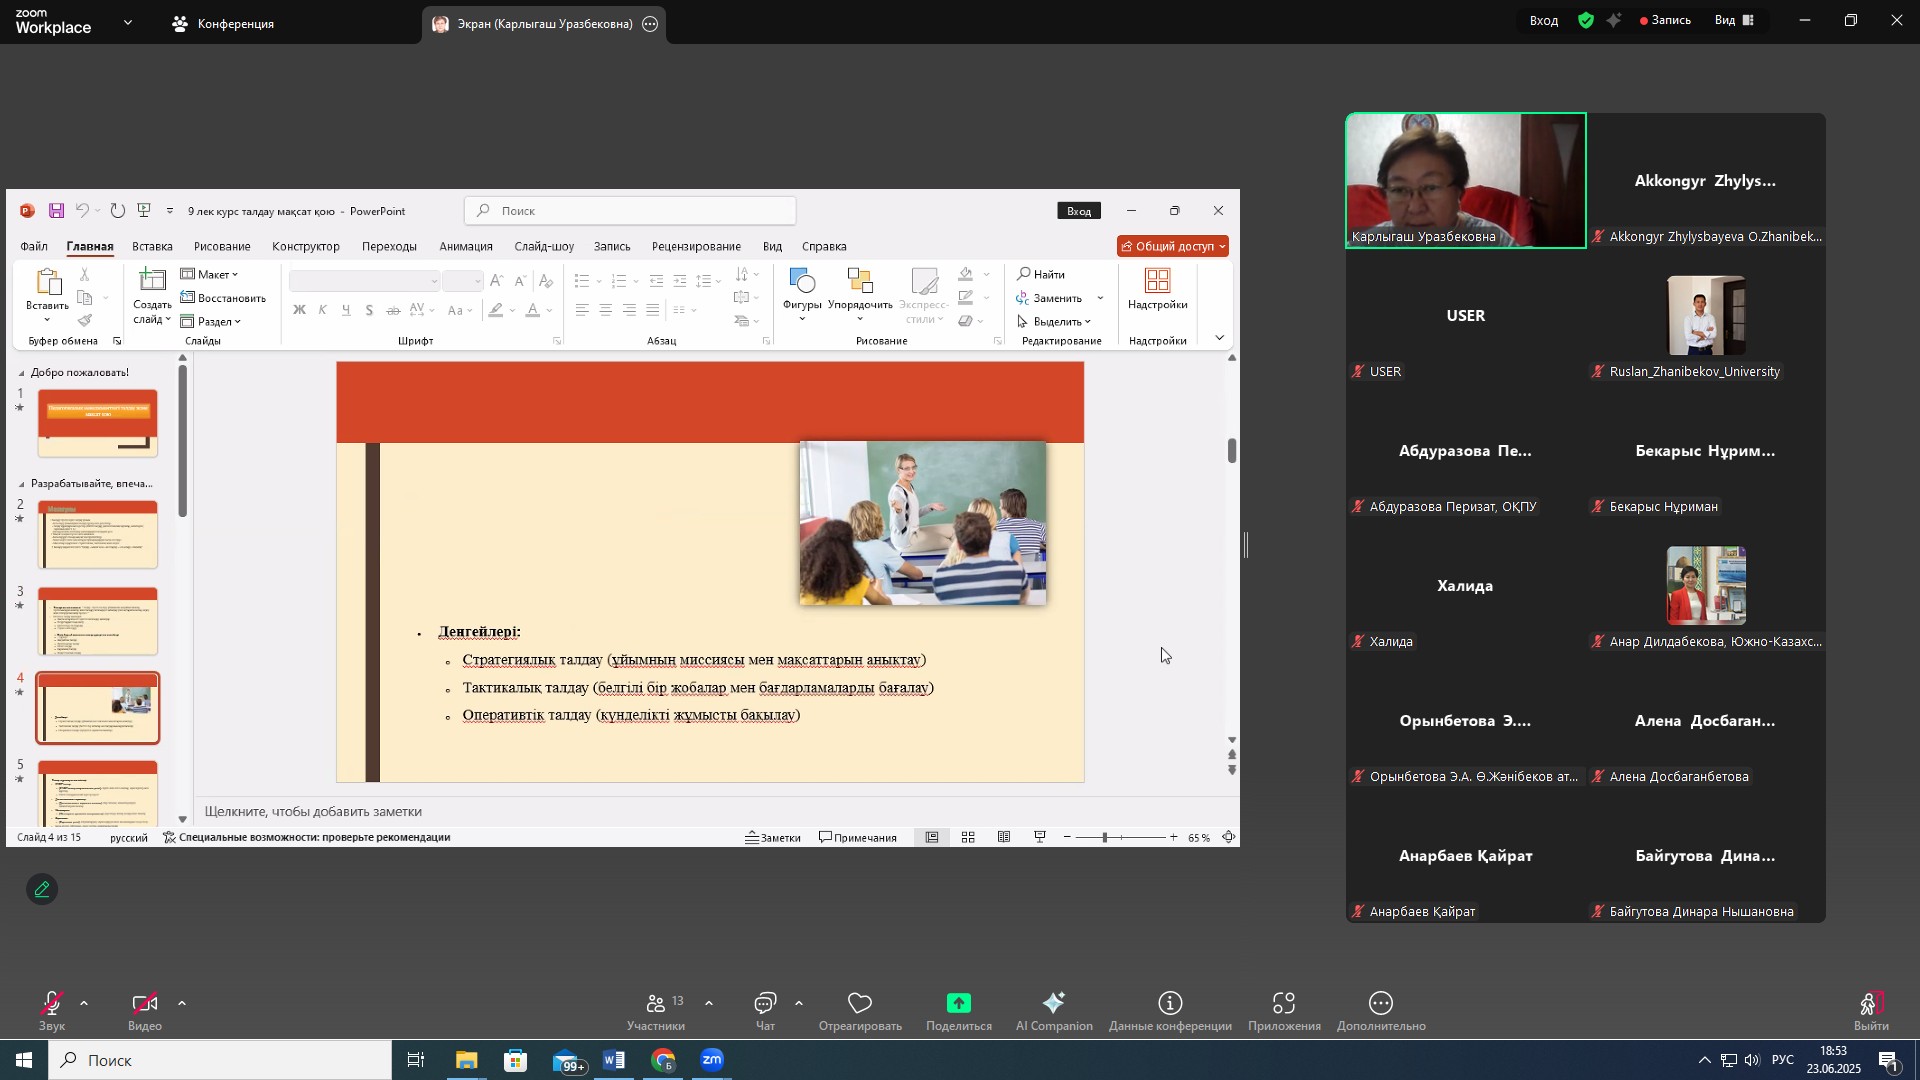This screenshot has width=1920, height=1080.
Task: Turn on the camera video button
Action: tap(145, 1005)
